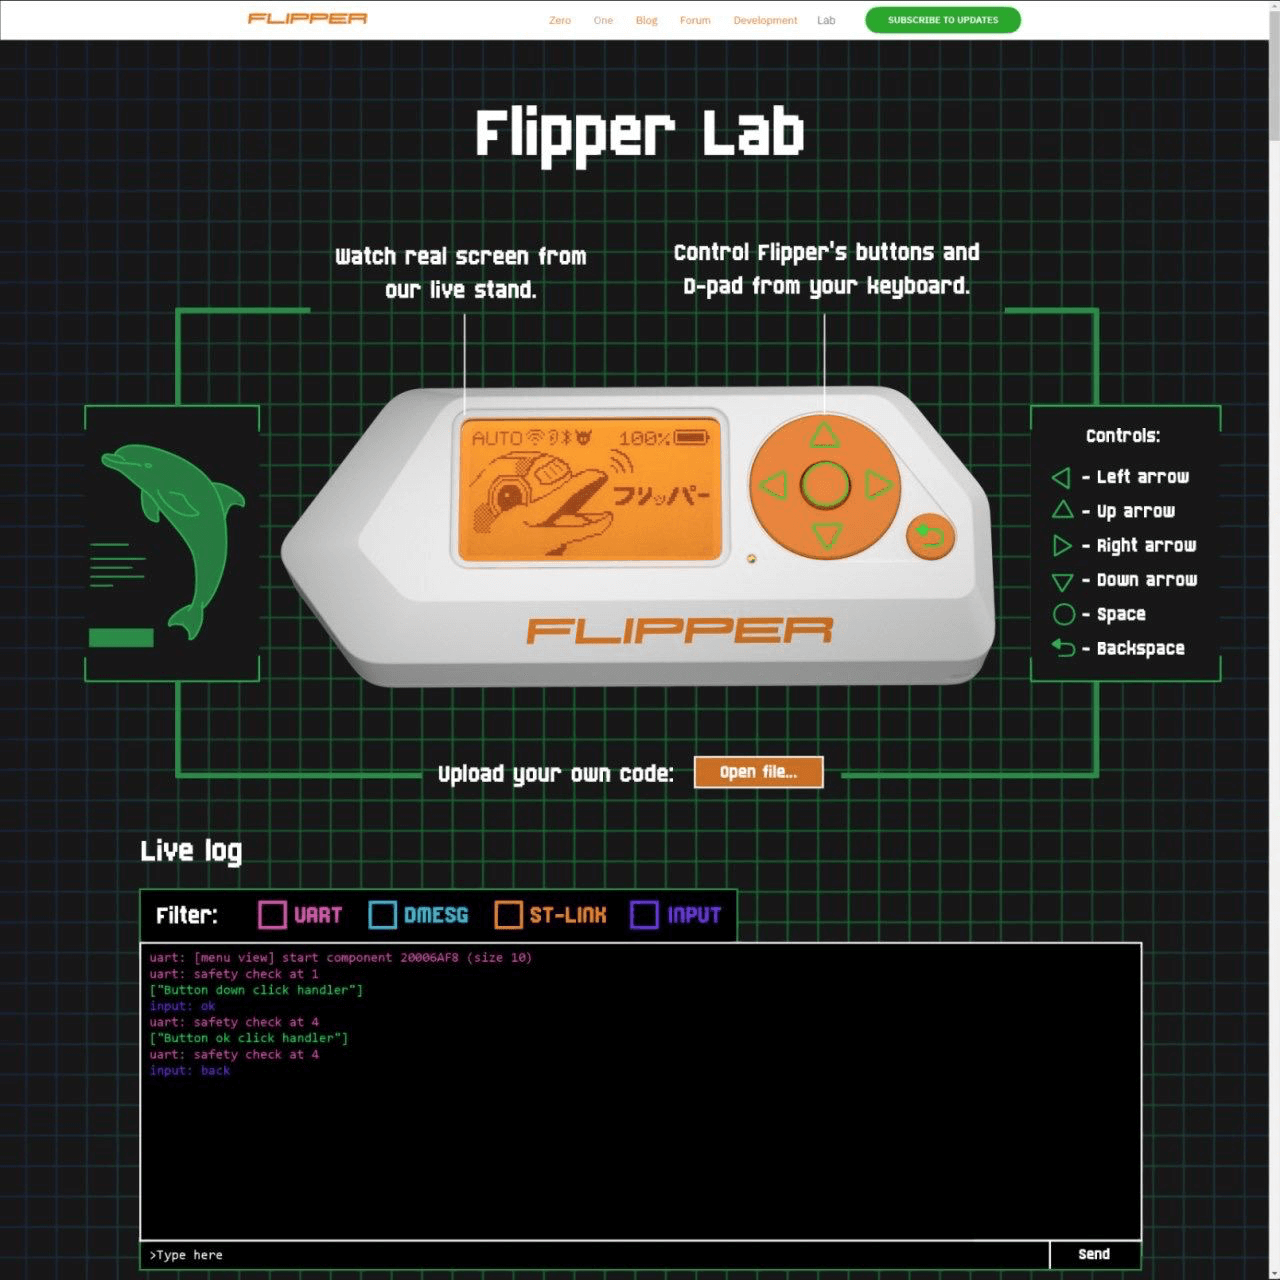Click the Live log heading

pos(191,851)
